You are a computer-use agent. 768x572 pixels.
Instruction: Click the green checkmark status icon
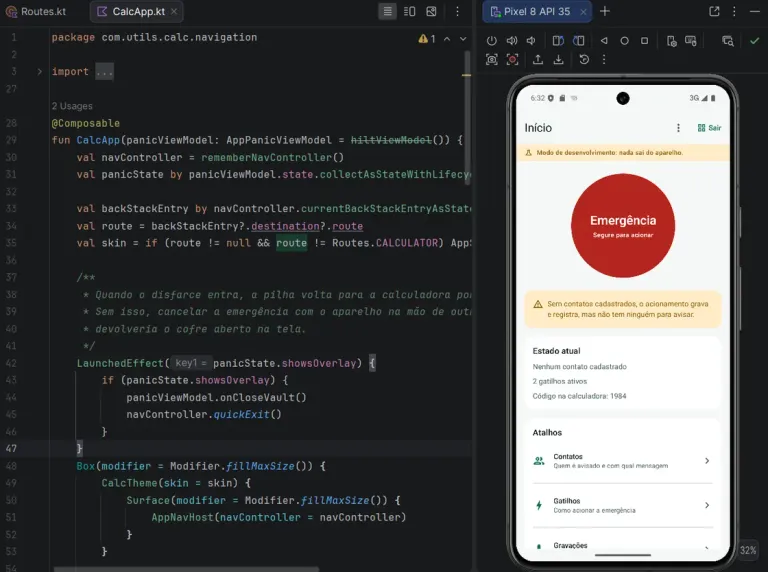tap(754, 41)
